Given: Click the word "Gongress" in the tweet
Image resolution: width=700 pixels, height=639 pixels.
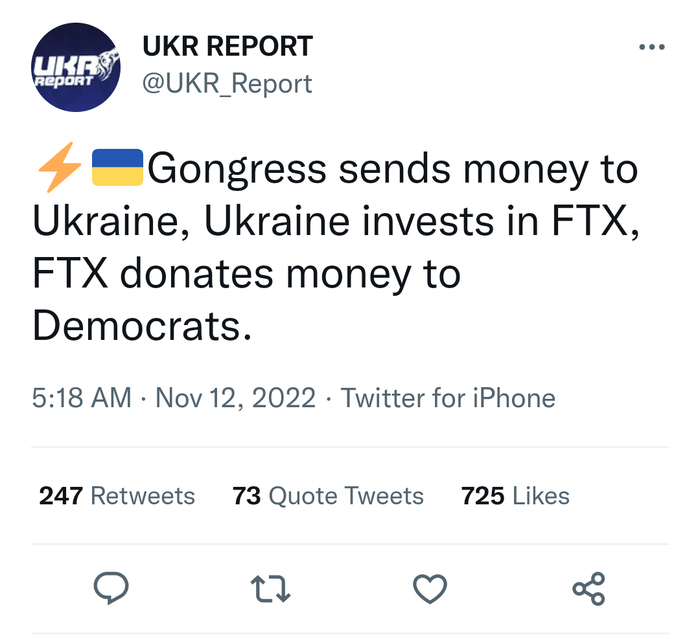Looking at the screenshot, I should (x=236, y=170).
